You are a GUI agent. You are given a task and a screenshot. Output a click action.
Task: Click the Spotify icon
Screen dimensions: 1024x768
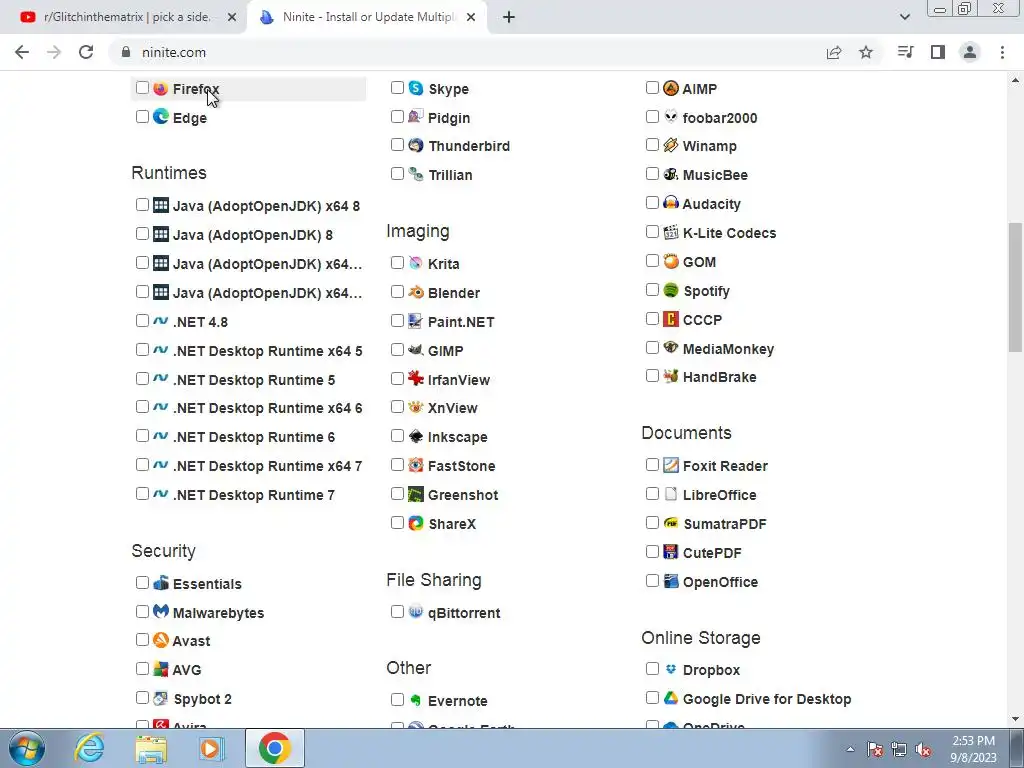coord(671,290)
